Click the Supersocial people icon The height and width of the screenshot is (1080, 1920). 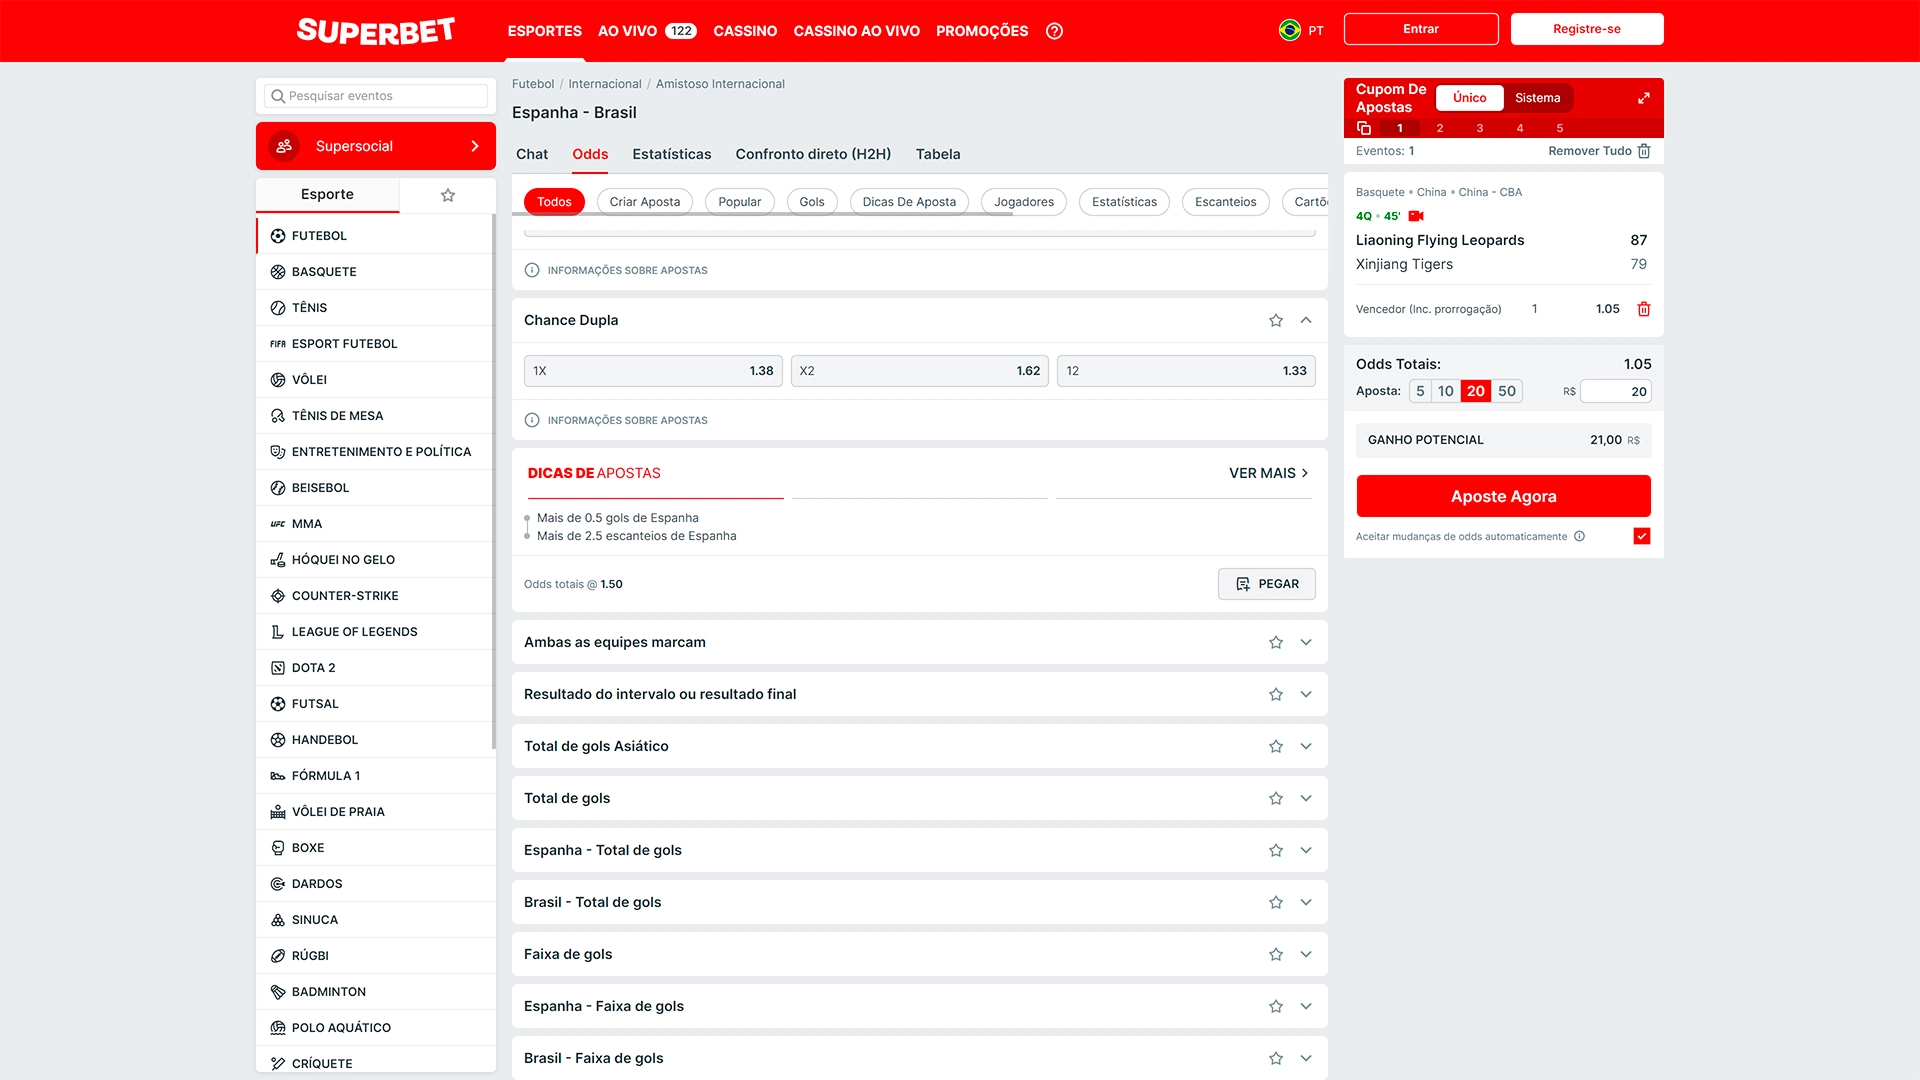284,146
